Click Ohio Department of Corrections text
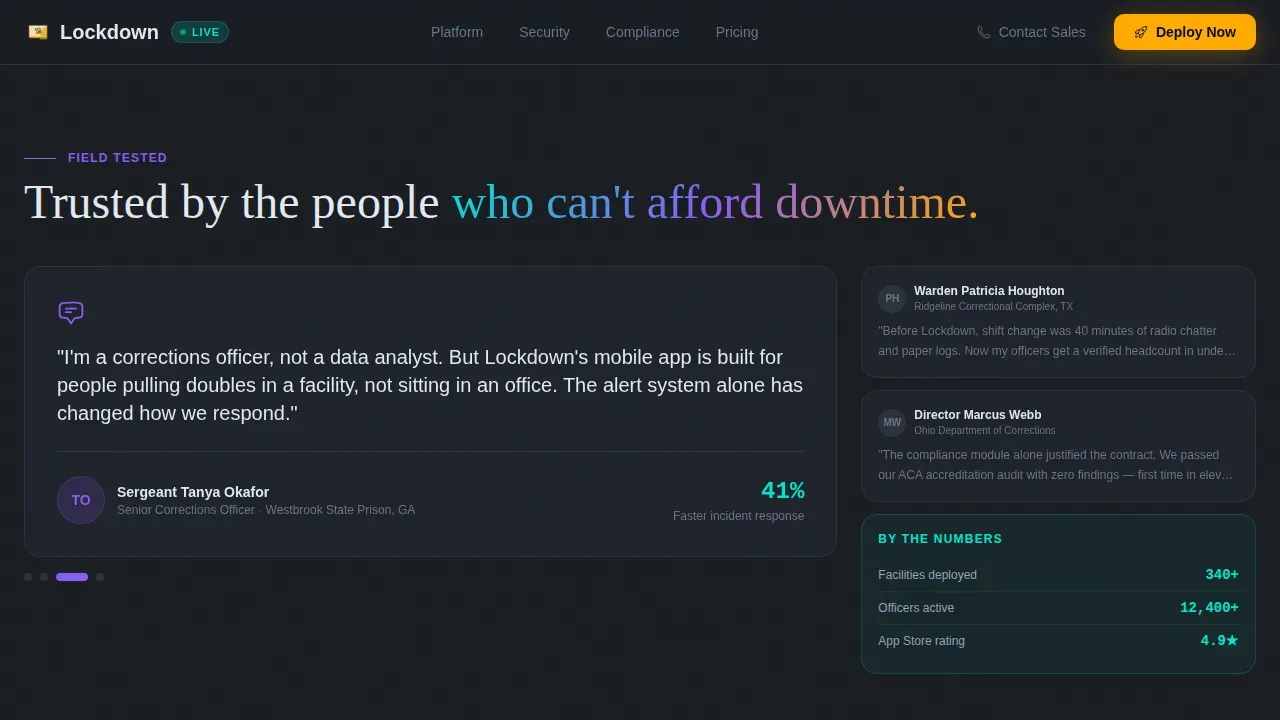 coord(984,431)
